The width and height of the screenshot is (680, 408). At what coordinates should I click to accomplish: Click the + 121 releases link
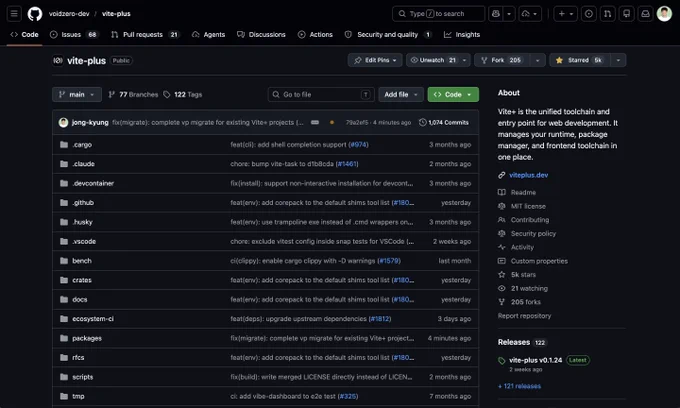tap(519, 386)
